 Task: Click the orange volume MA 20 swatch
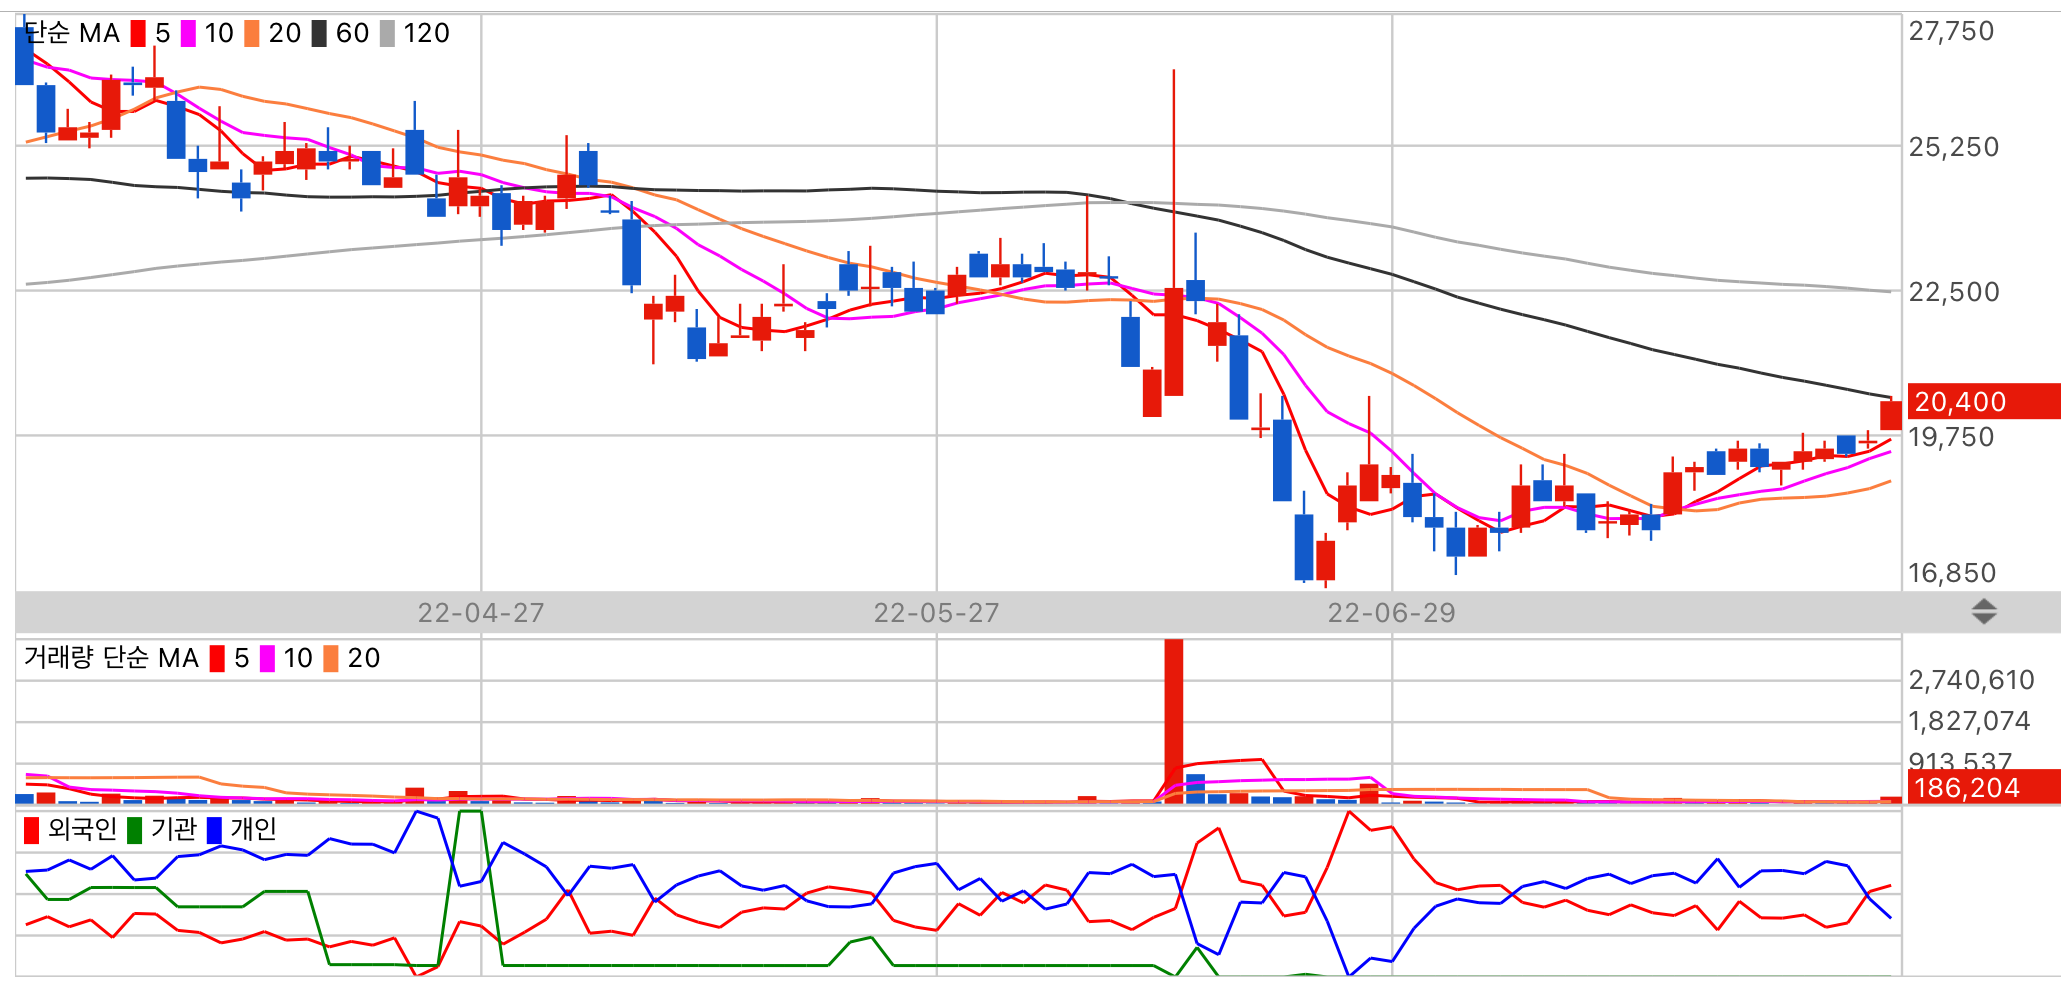(331, 659)
